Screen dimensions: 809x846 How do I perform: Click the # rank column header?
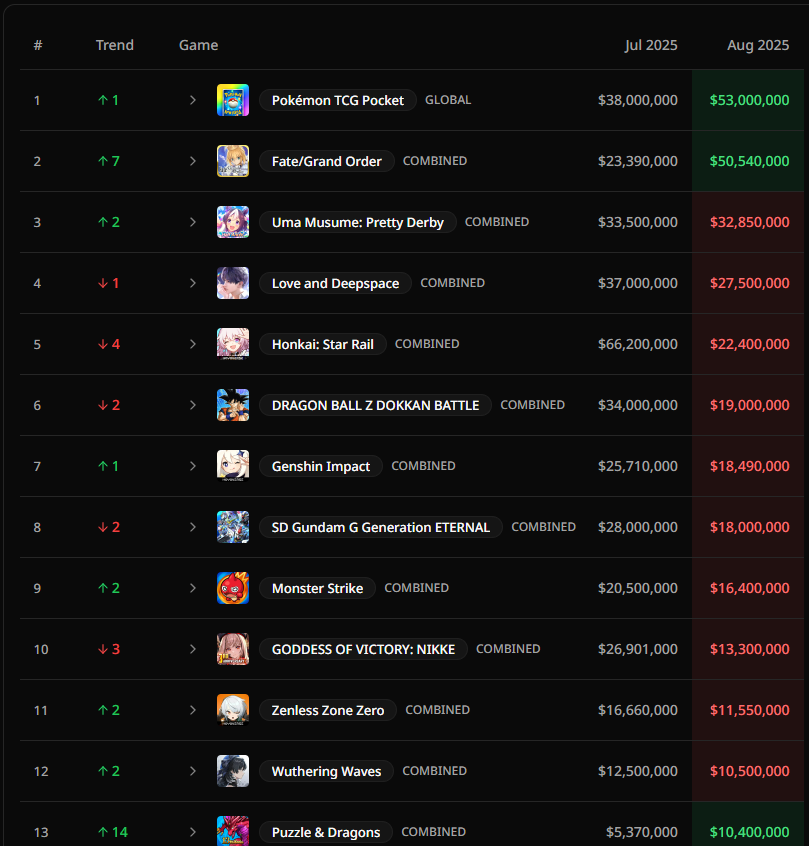38,45
